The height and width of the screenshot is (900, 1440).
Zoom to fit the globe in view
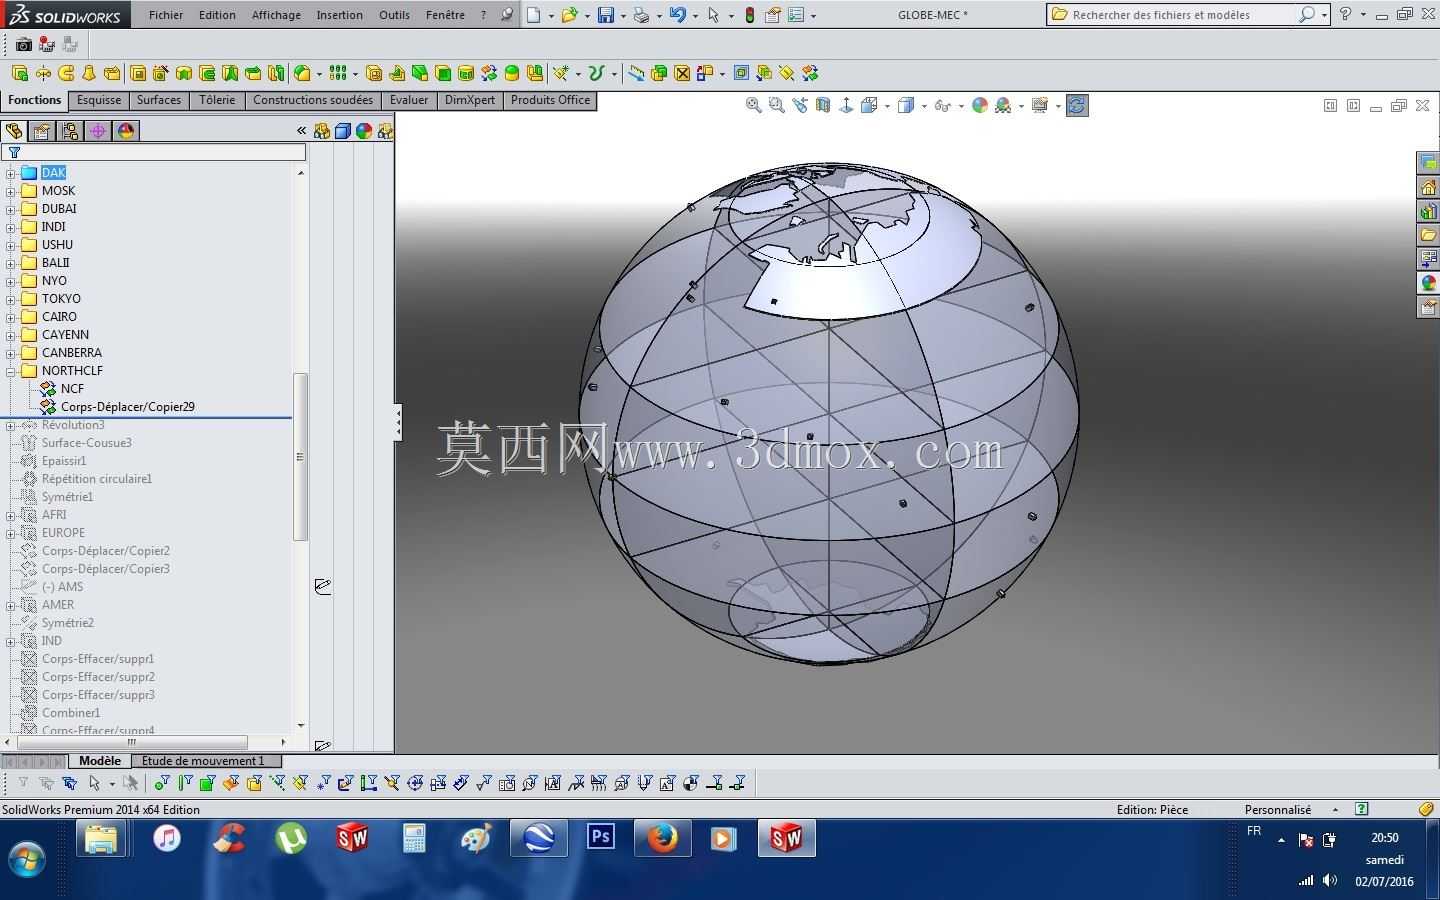pyautogui.click(x=754, y=105)
